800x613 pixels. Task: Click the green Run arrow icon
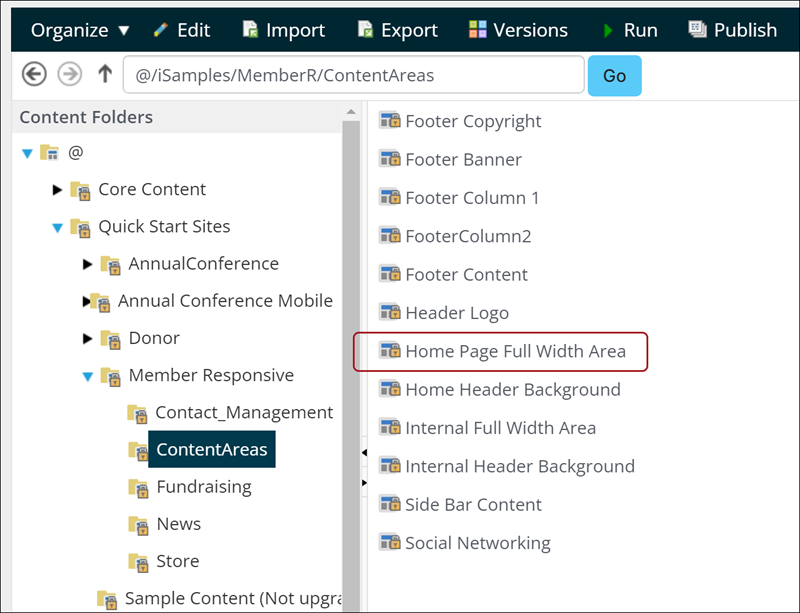[608, 31]
